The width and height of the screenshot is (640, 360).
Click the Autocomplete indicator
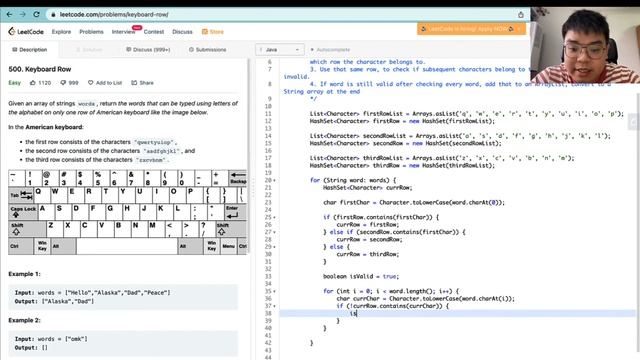pyautogui.click(x=330, y=50)
